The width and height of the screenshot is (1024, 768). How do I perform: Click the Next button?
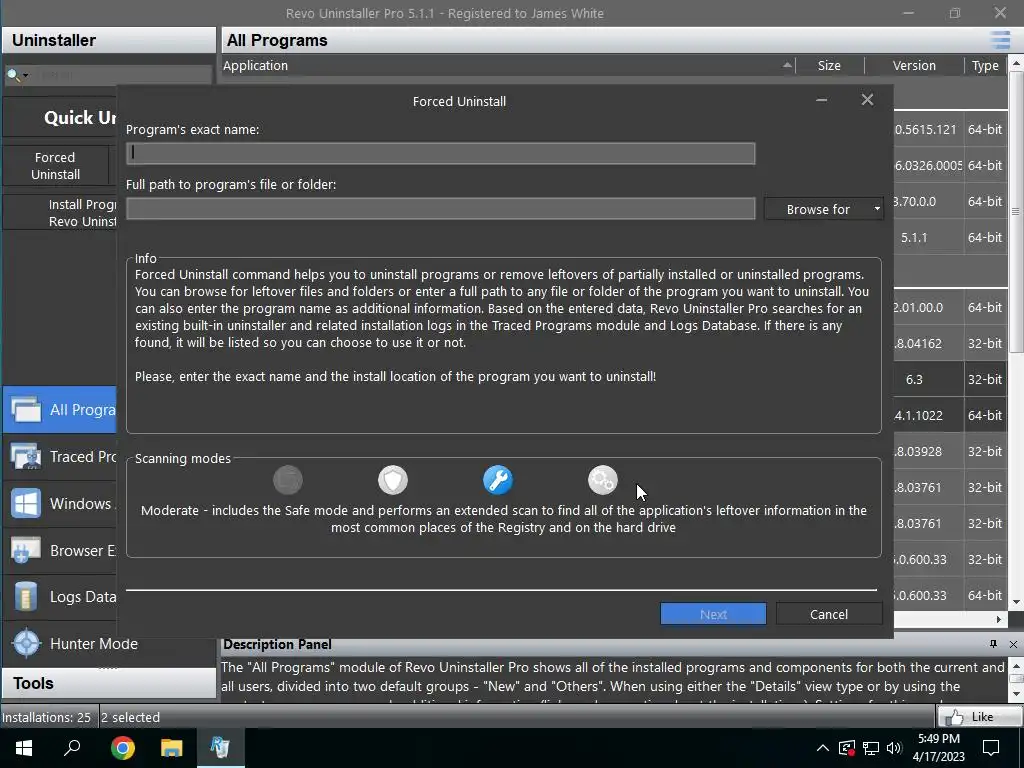tap(713, 614)
